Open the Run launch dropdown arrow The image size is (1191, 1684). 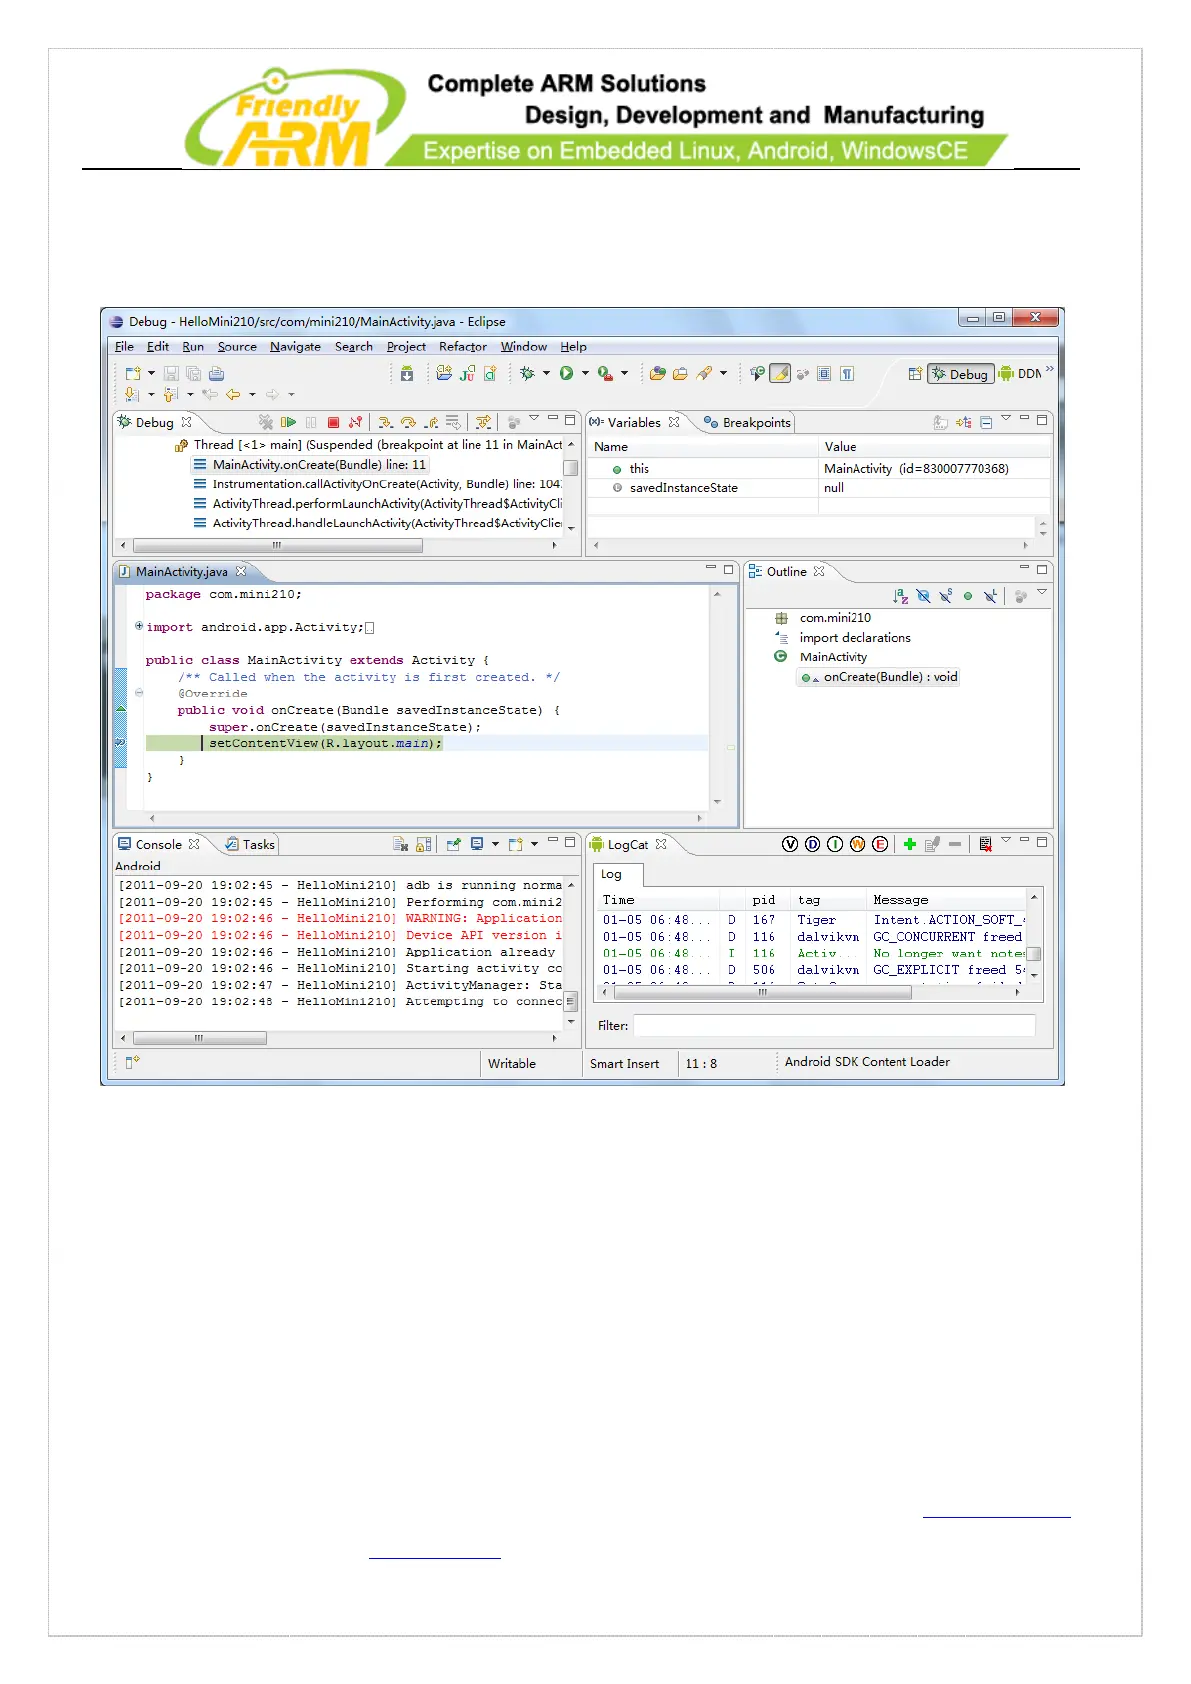click(585, 374)
